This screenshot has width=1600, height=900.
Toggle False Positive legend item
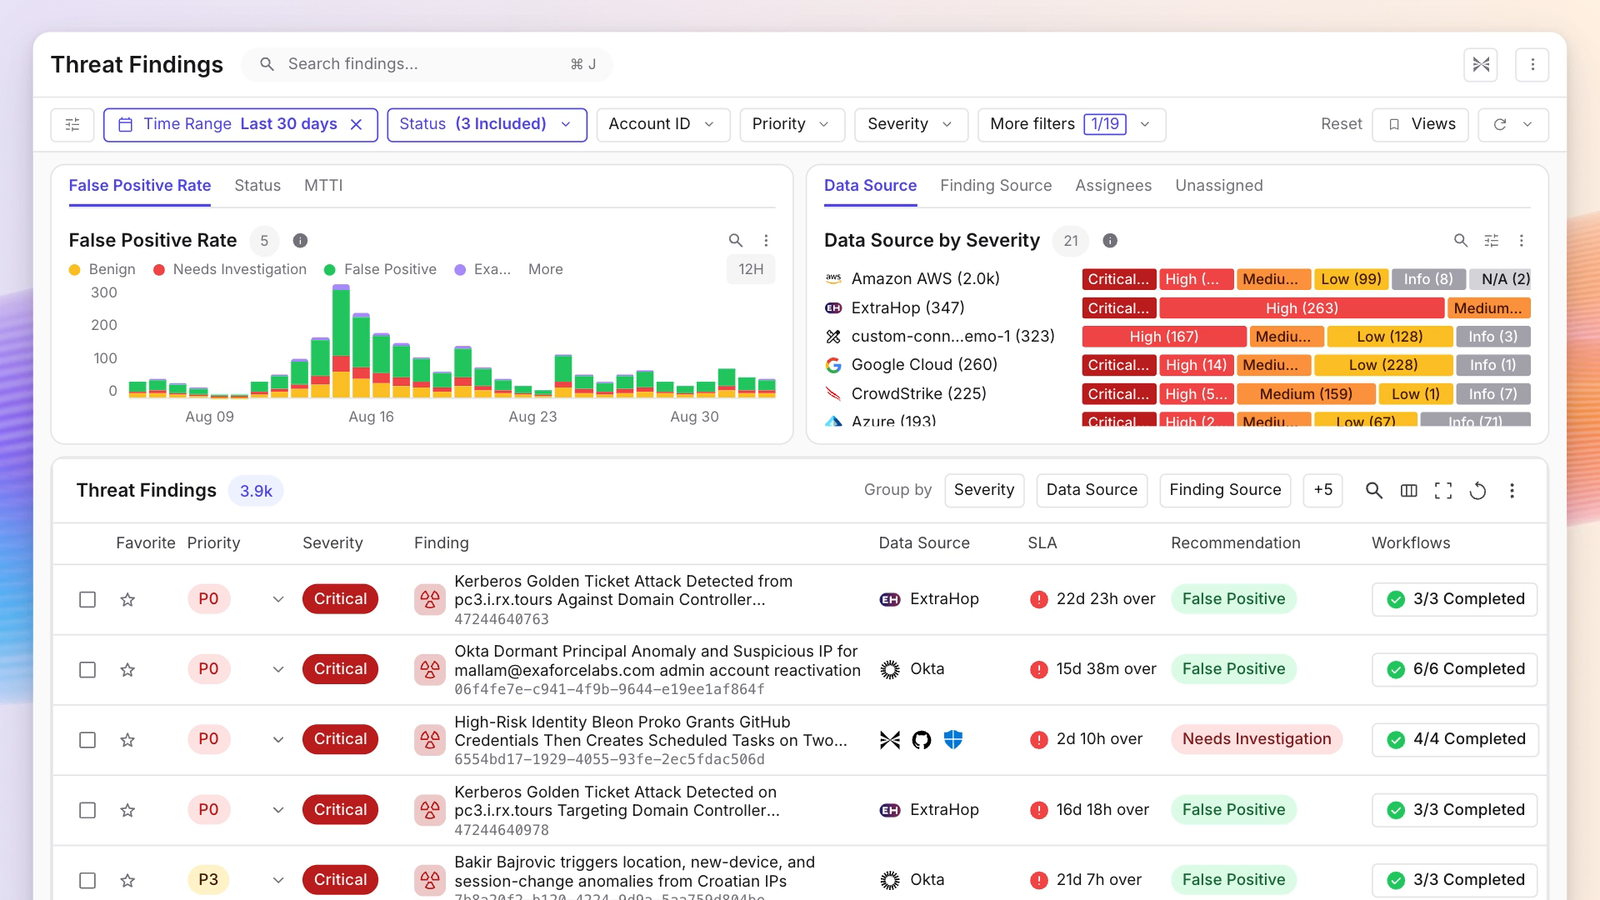(380, 270)
